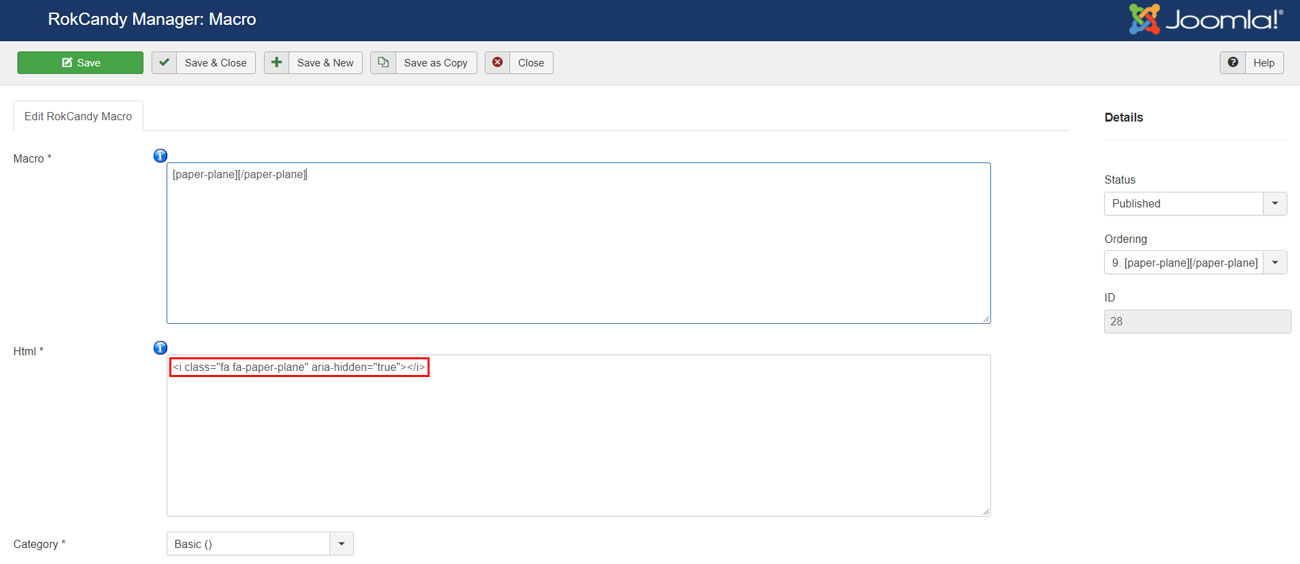Click the fa-paper-plane HTML code text
Viewport: 1300px width, 564px height.
(x=299, y=367)
